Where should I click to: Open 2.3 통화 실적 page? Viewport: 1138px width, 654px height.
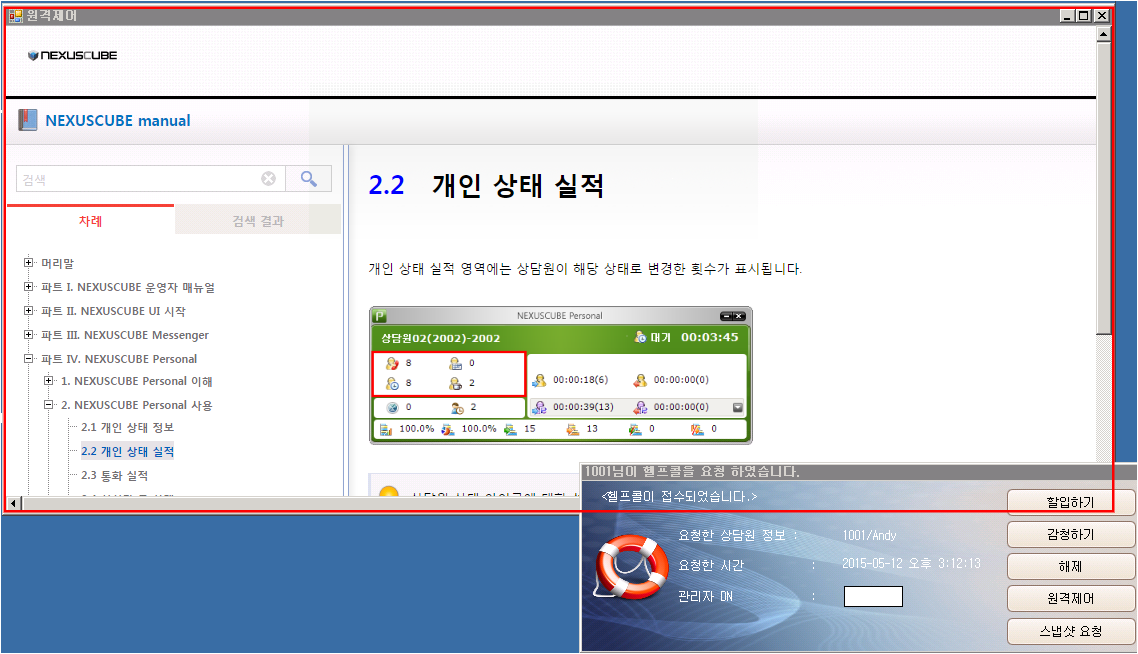[x=115, y=475]
